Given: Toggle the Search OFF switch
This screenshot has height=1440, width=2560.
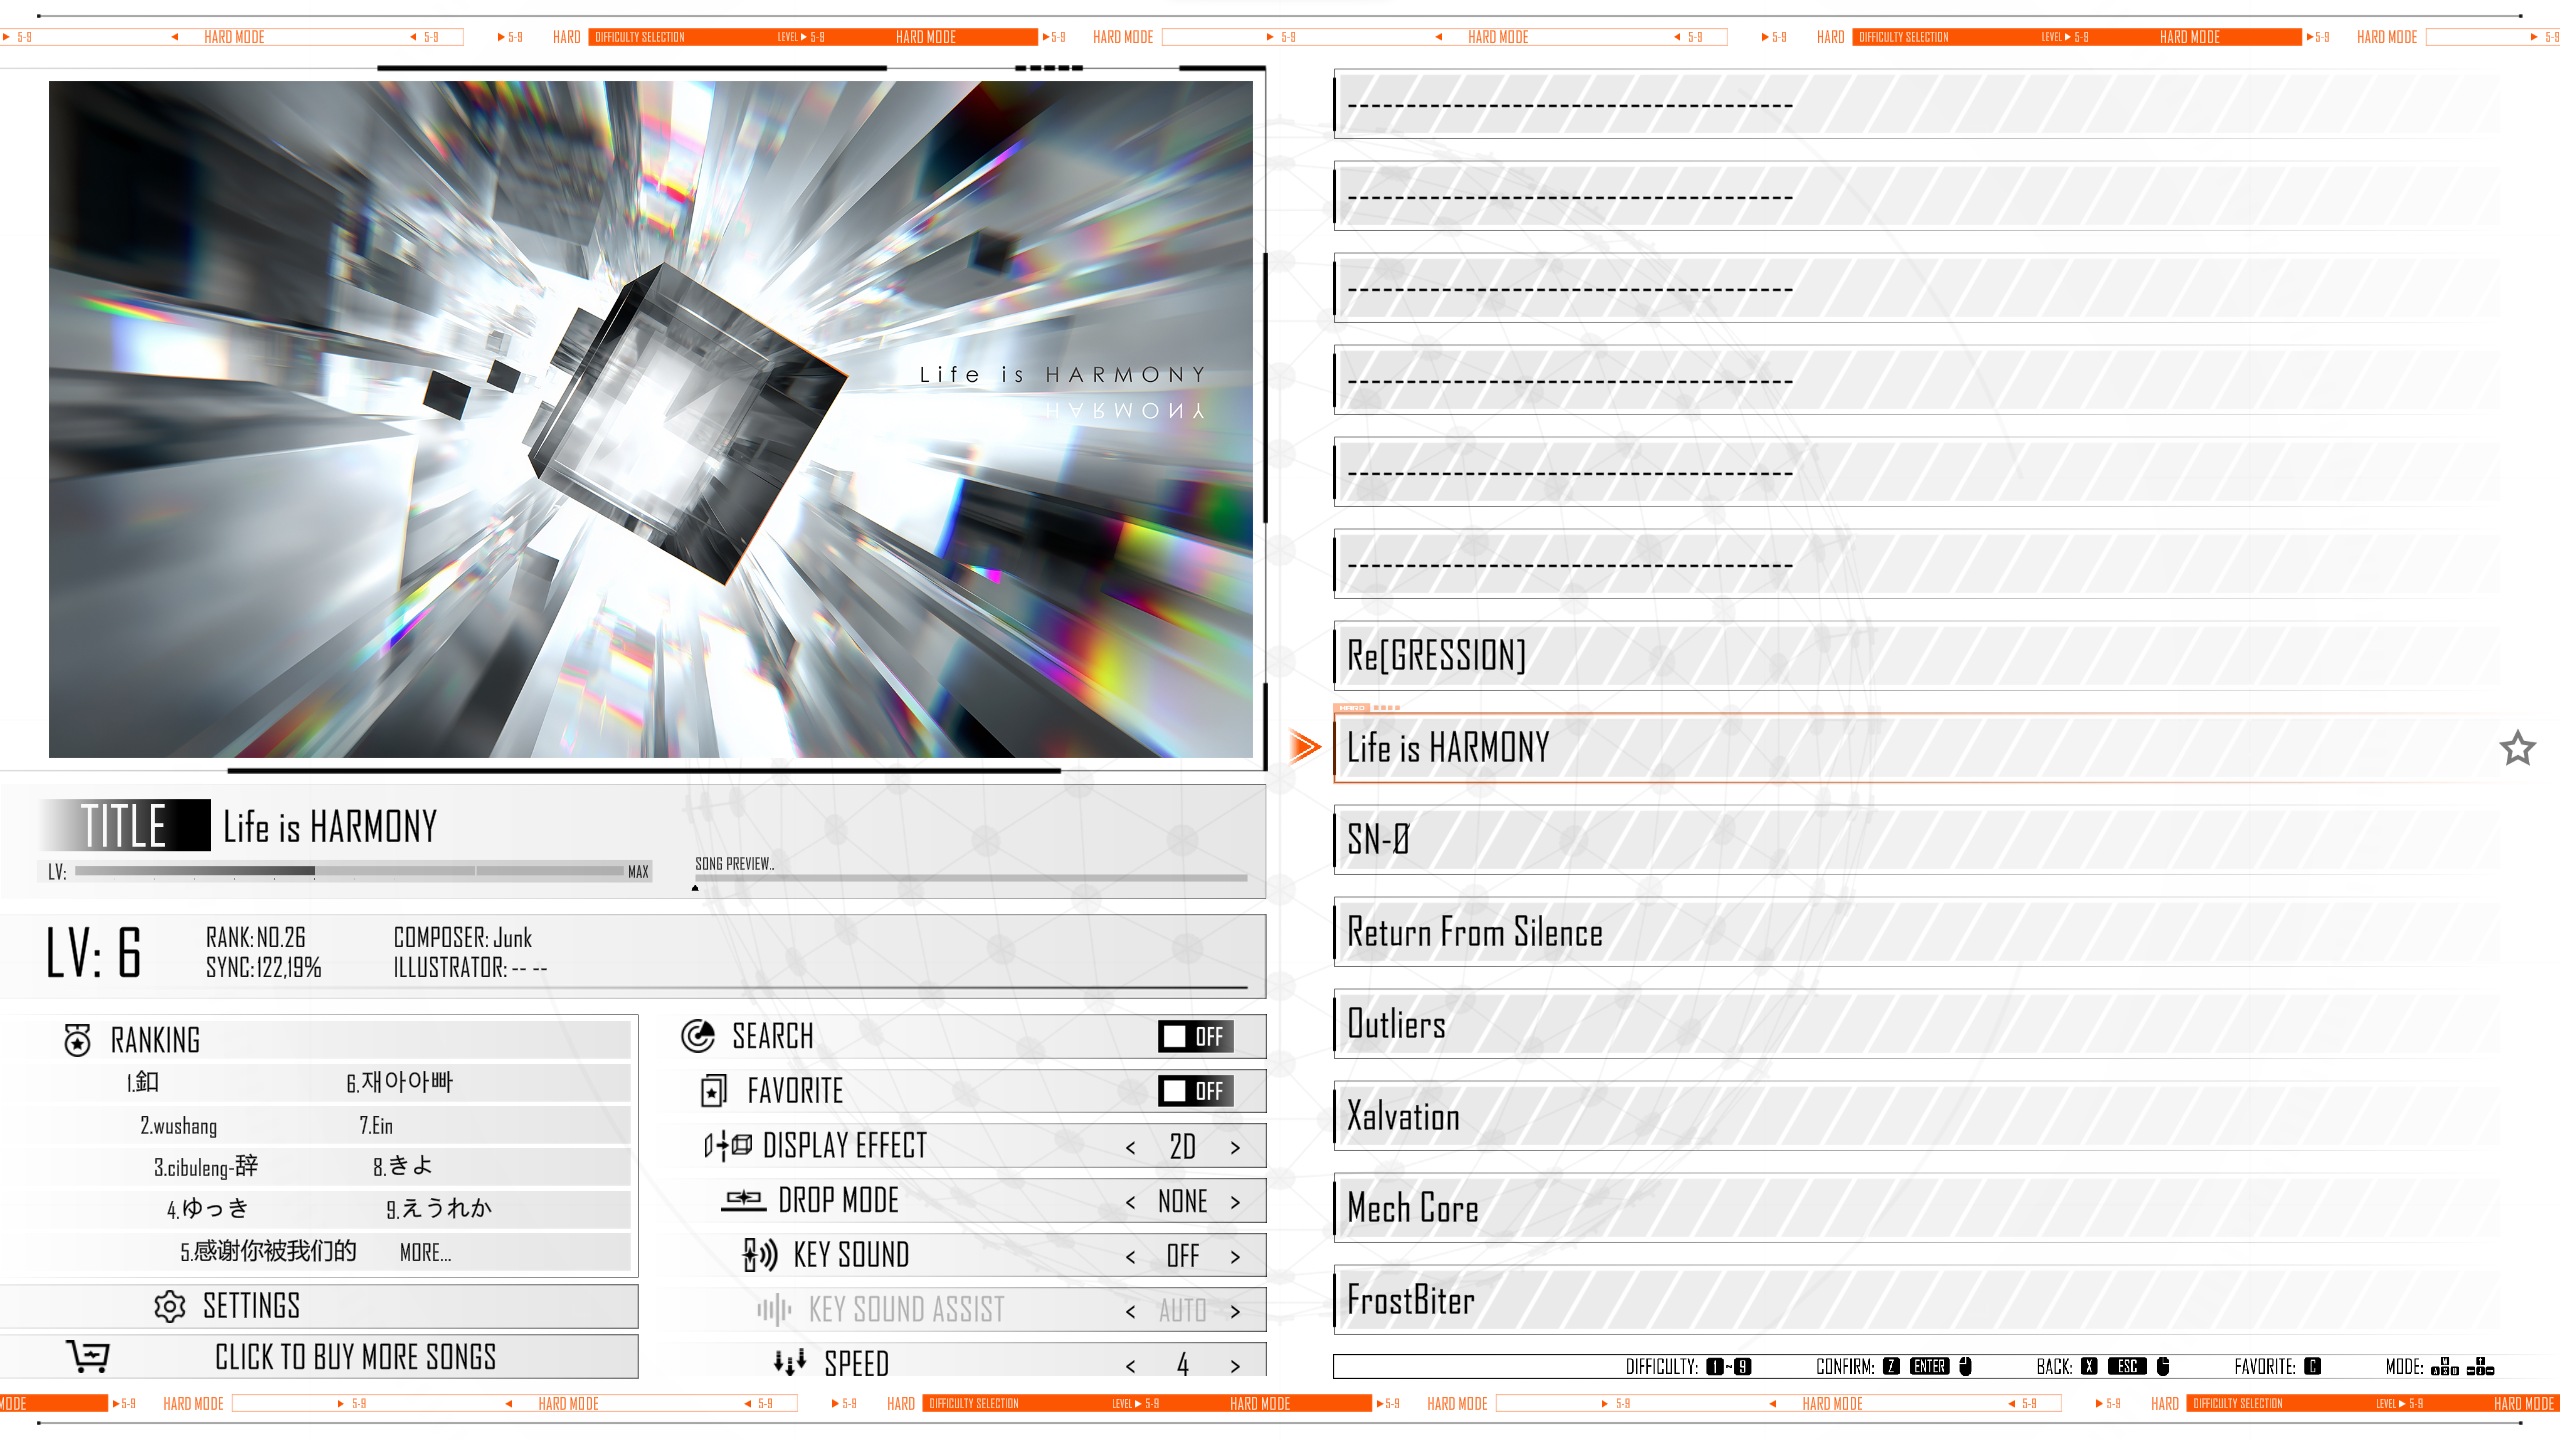Looking at the screenshot, I should 1196,1037.
